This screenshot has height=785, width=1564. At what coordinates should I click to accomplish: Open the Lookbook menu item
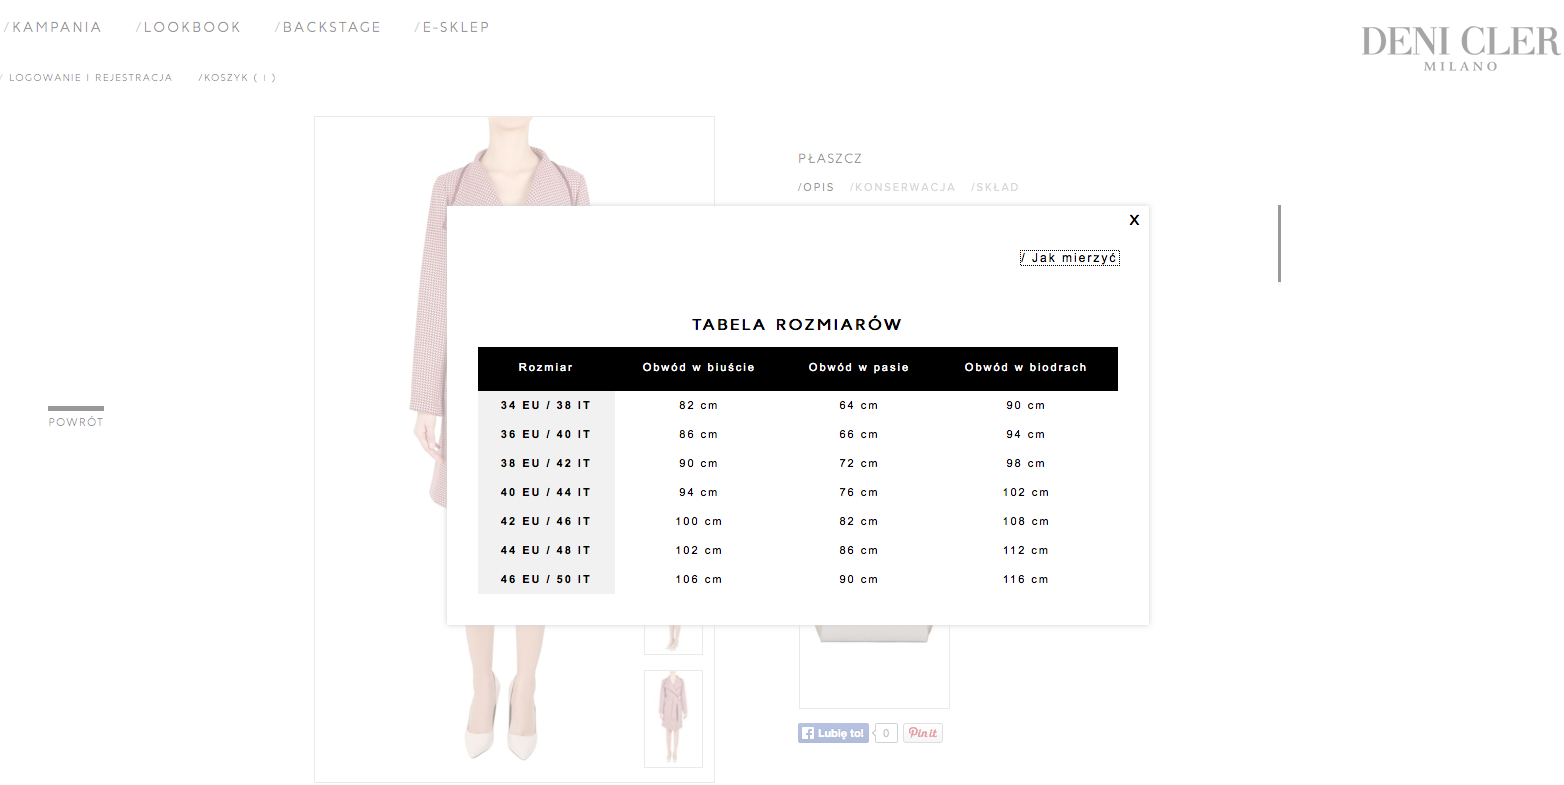(188, 27)
